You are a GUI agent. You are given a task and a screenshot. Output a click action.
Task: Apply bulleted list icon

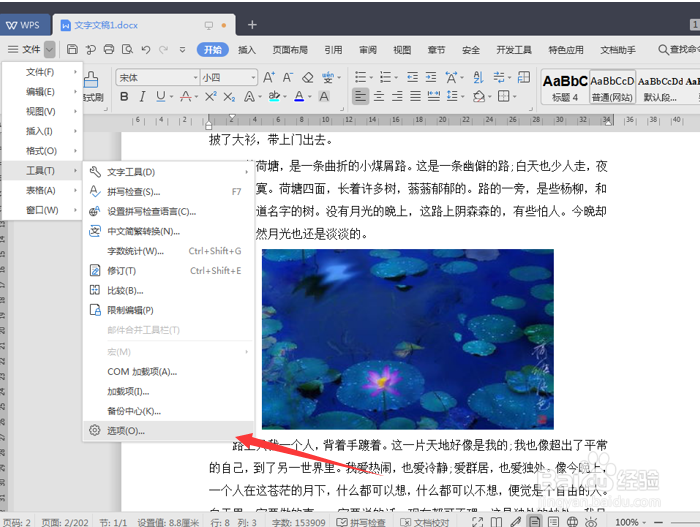[x=360, y=77]
